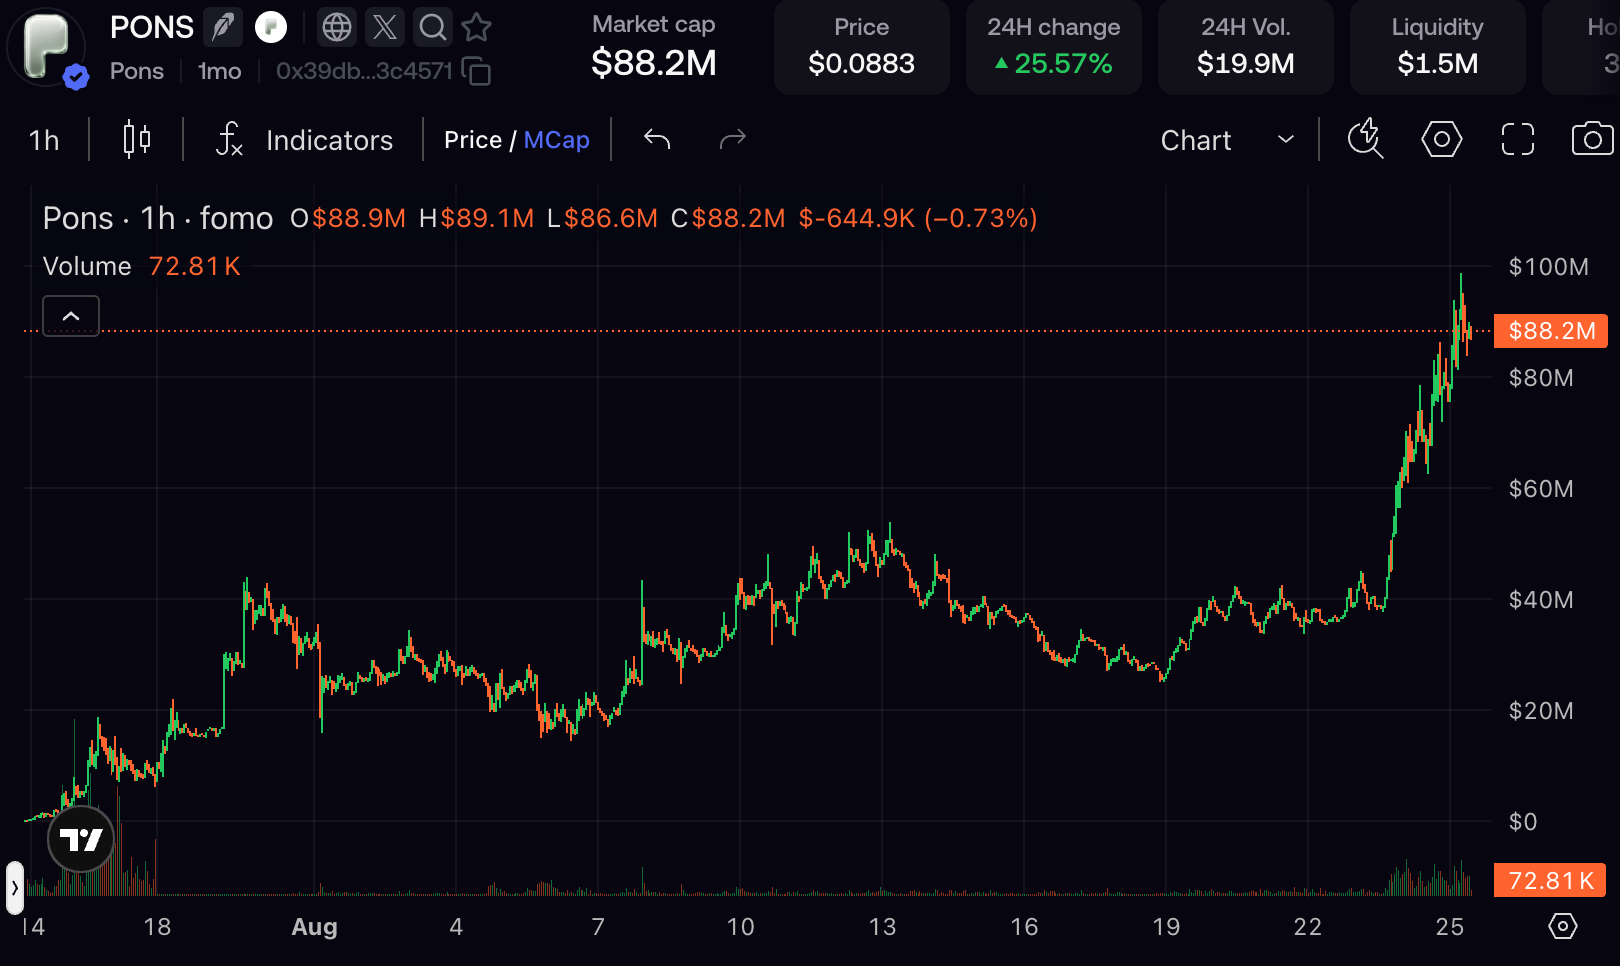
Task: Collapse the indicator legend chevron
Action: [x=71, y=316]
